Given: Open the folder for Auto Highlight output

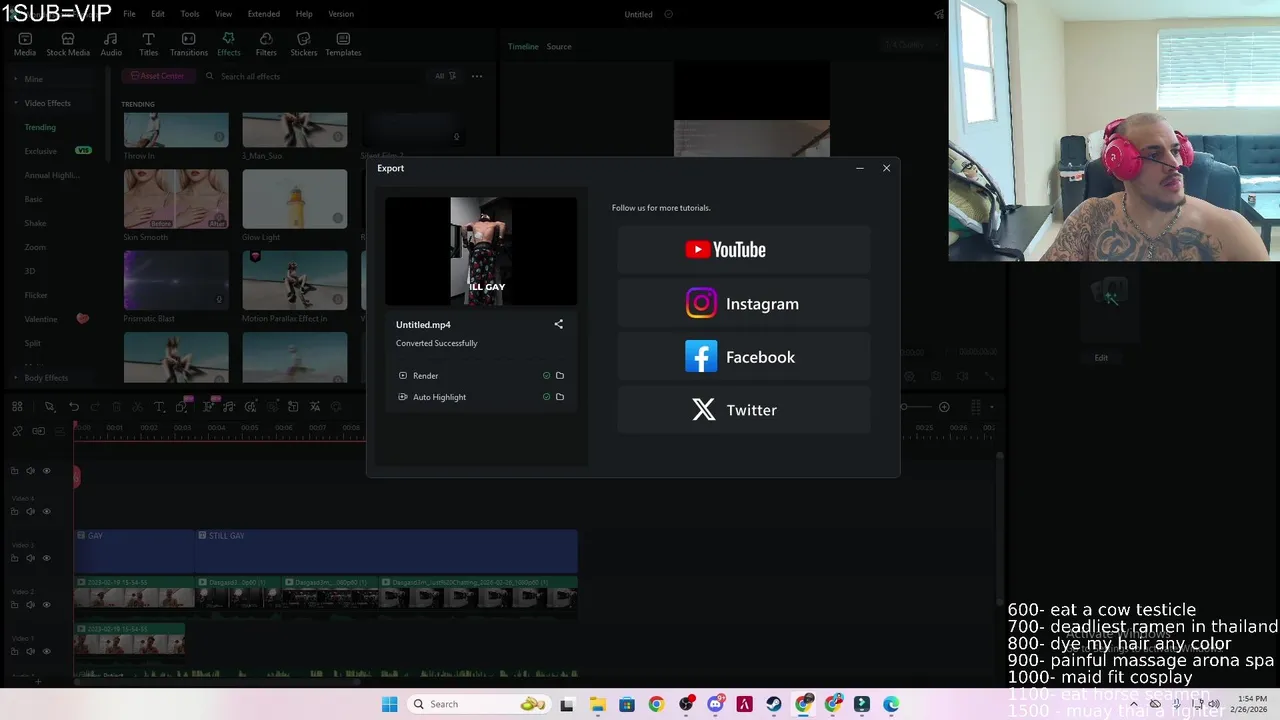Looking at the screenshot, I should coord(560,397).
